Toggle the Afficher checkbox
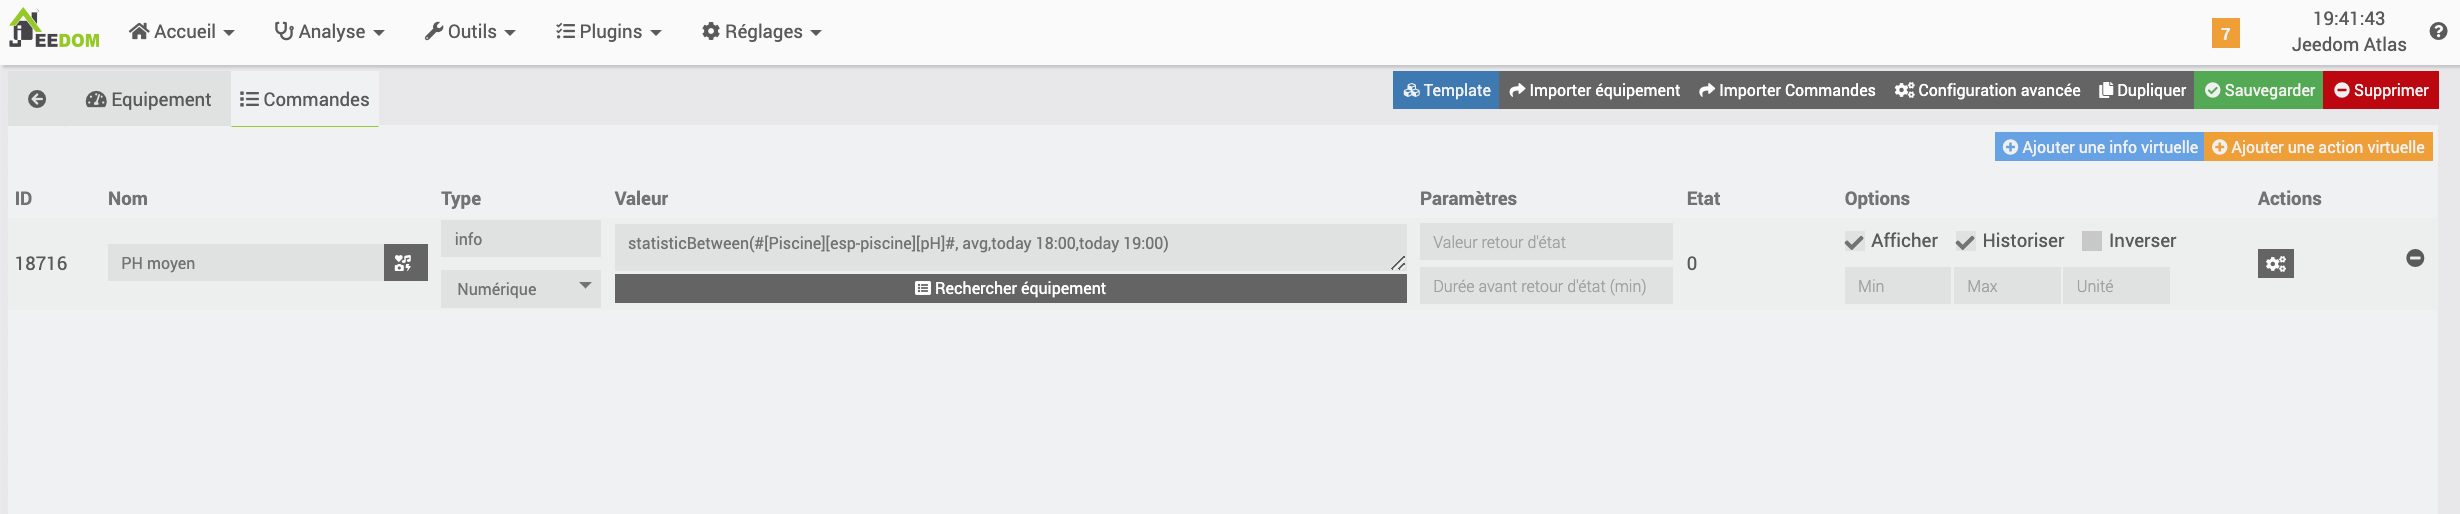The image size is (2460, 514). pyautogui.click(x=1854, y=241)
